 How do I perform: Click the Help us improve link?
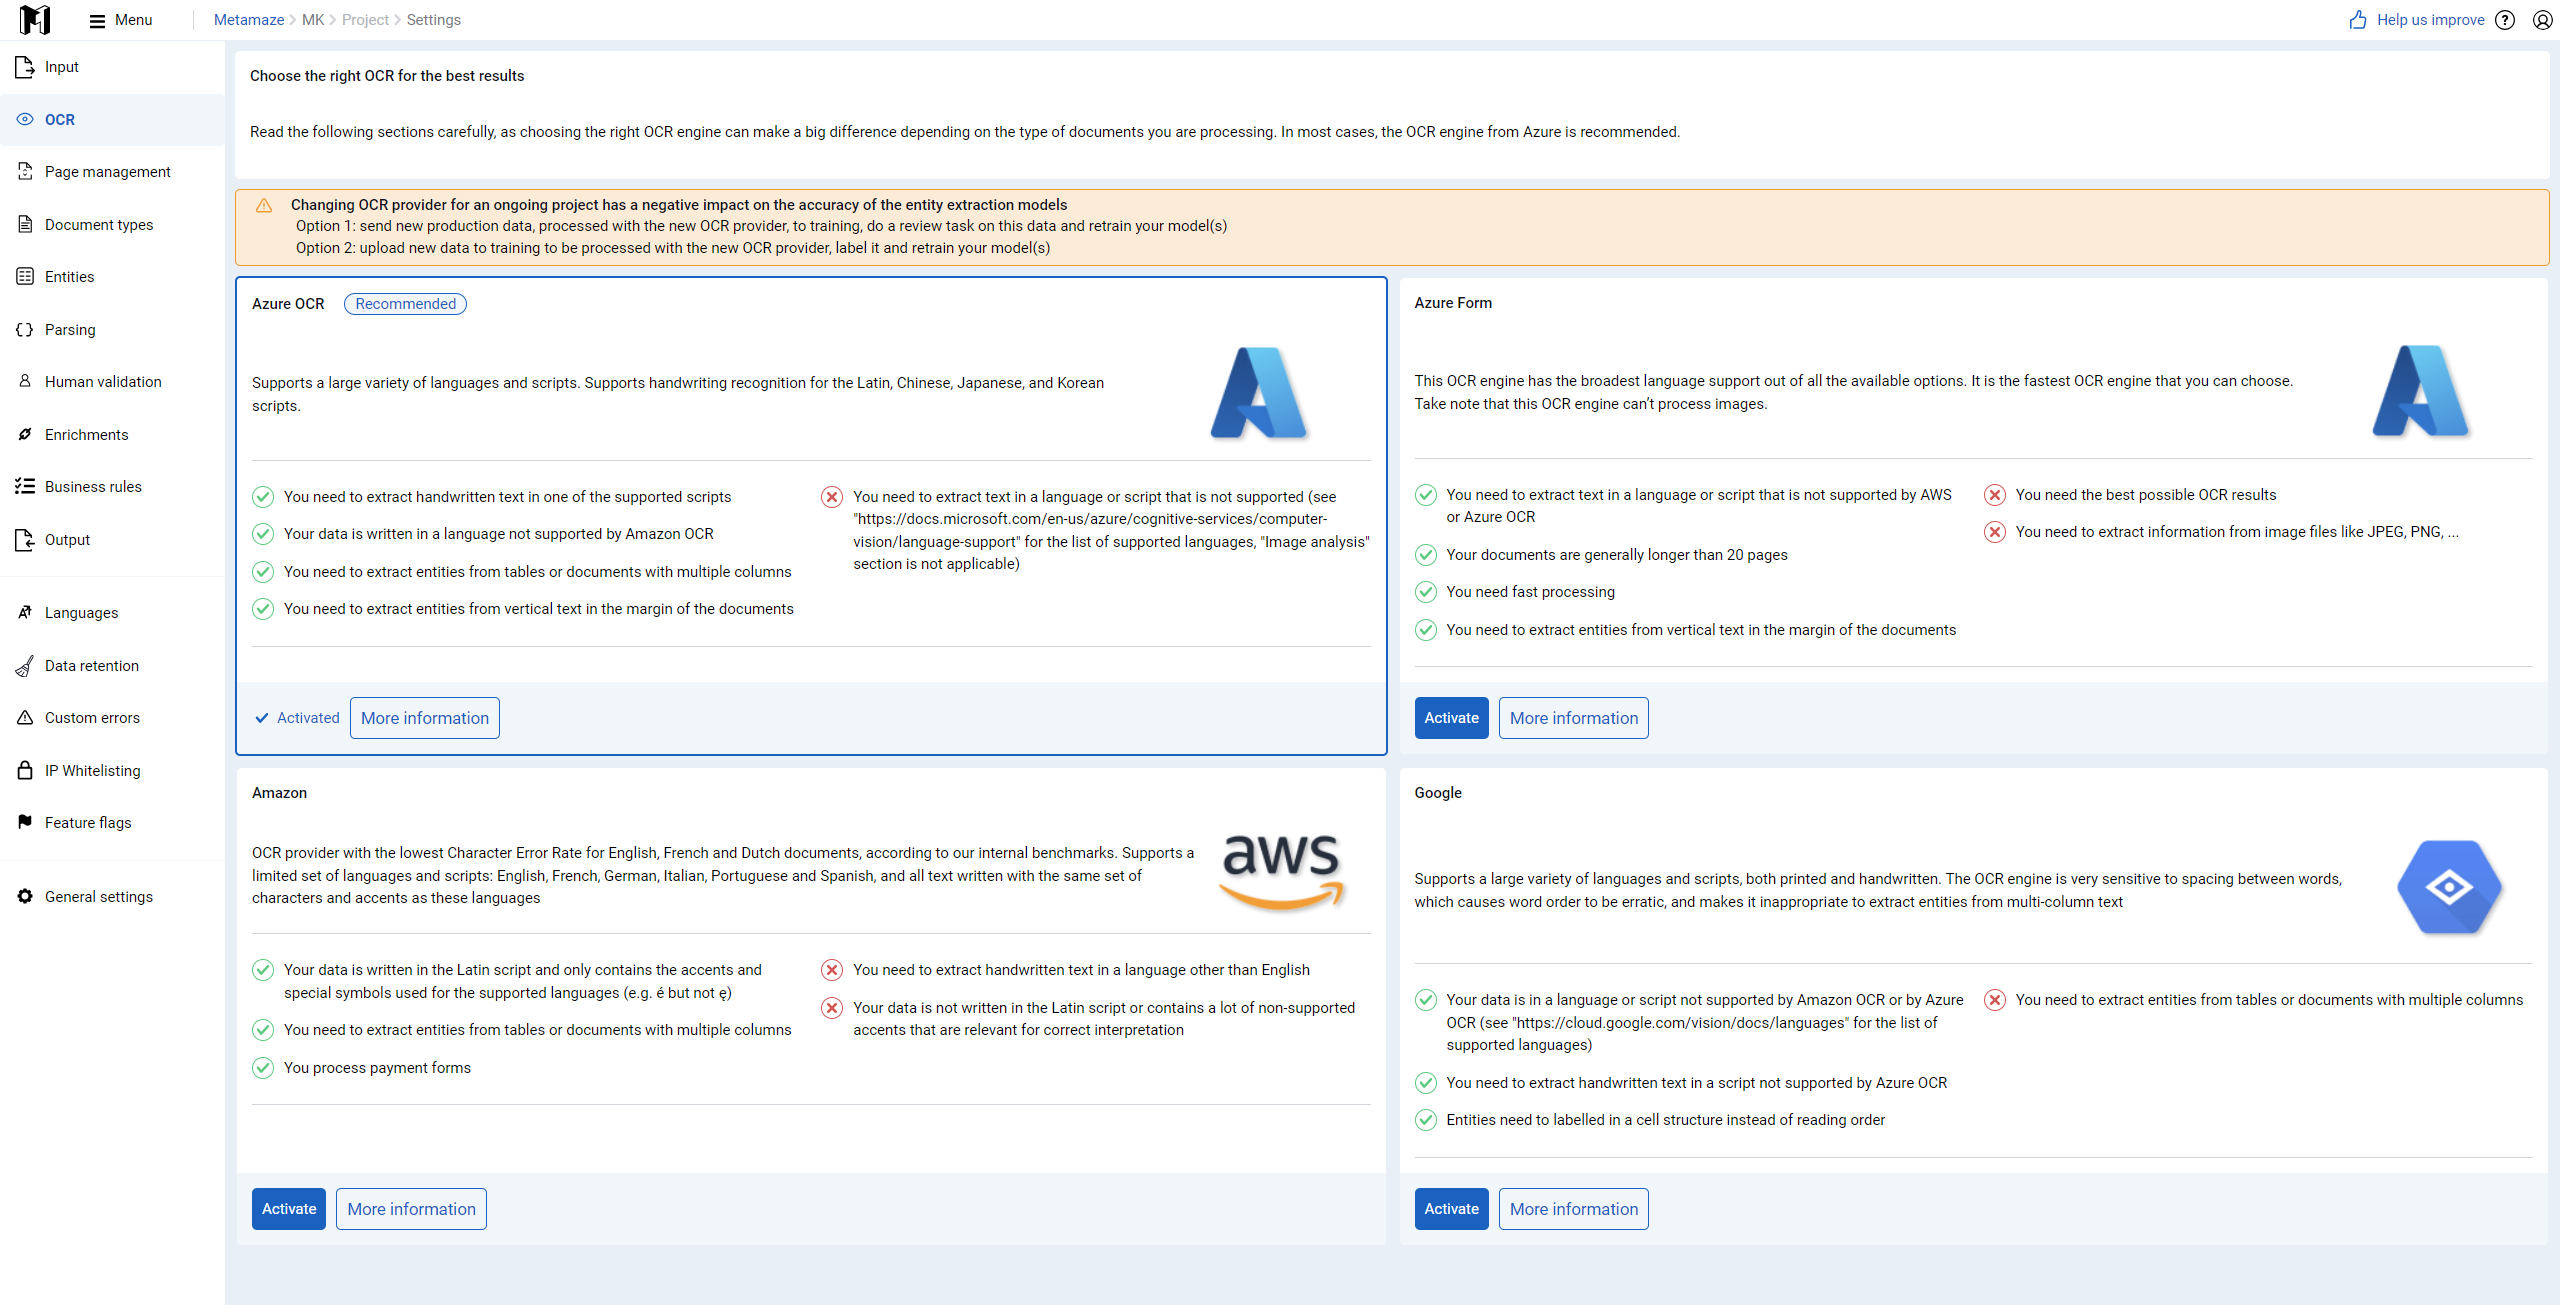[x=2431, y=20]
